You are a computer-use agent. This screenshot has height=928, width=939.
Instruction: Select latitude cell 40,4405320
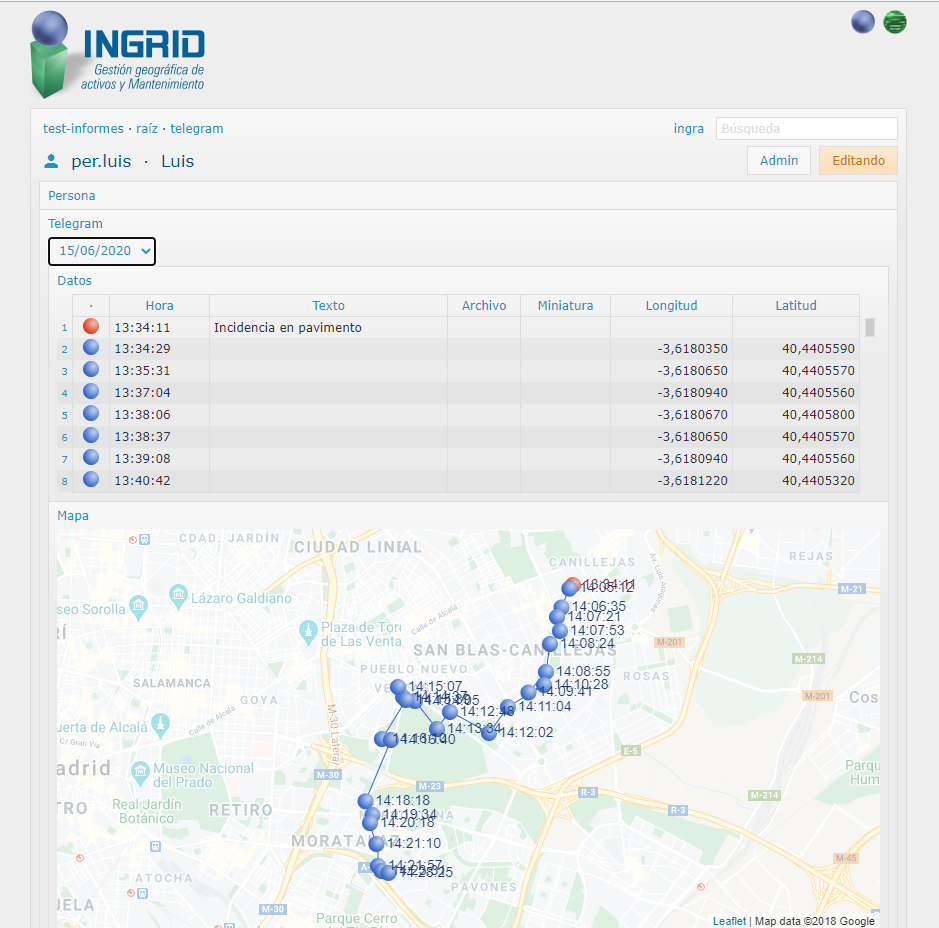tap(796, 481)
